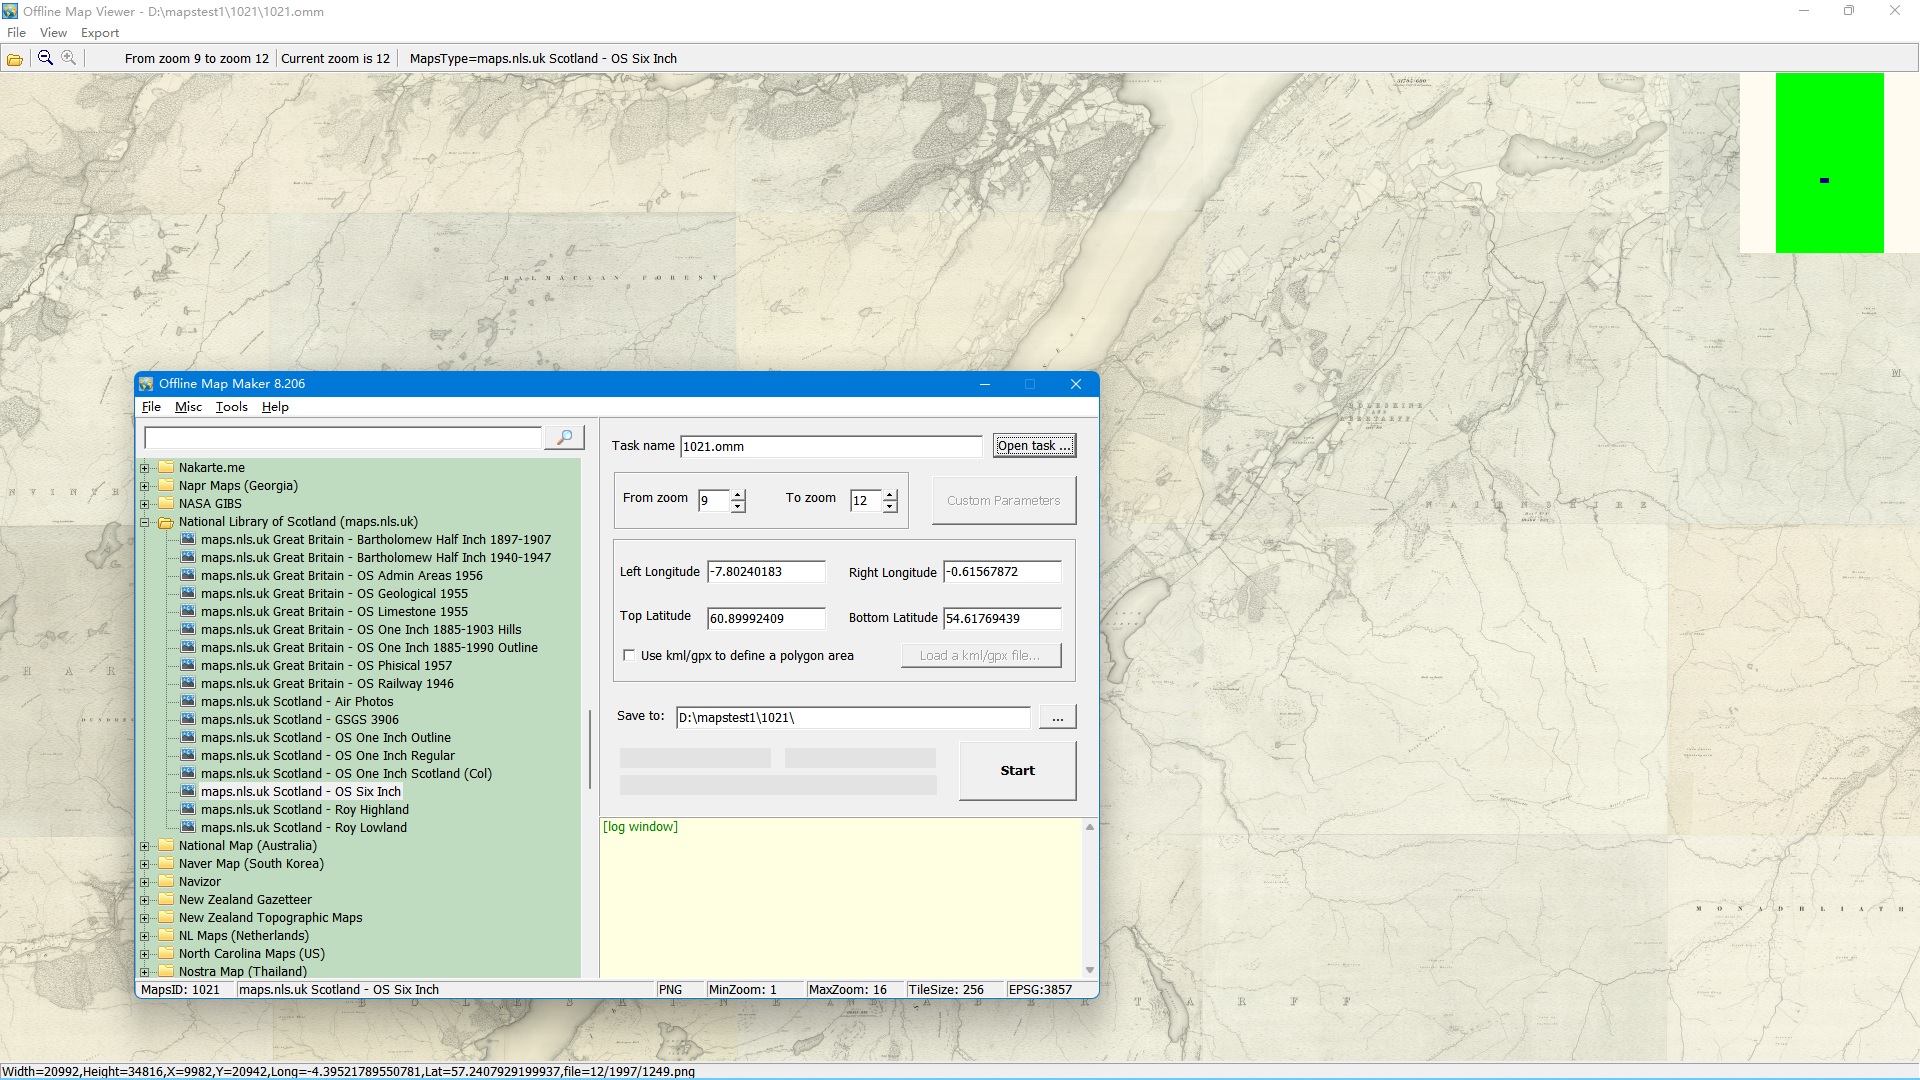Image resolution: width=1920 pixels, height=1080 pixels.
Task: Click the Scotland Air Photos map icon
Action: 188,701
